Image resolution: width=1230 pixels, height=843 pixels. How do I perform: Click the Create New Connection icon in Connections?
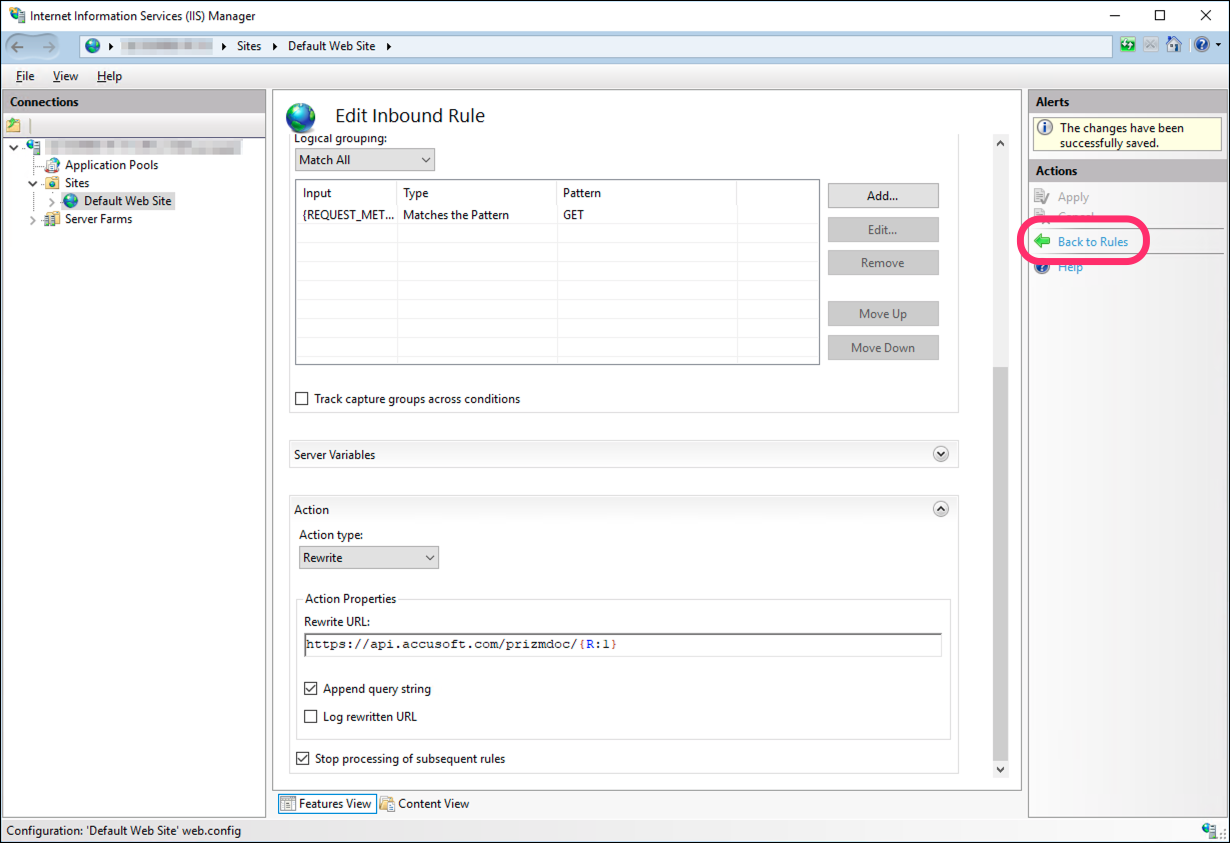[x=14, y=125]
